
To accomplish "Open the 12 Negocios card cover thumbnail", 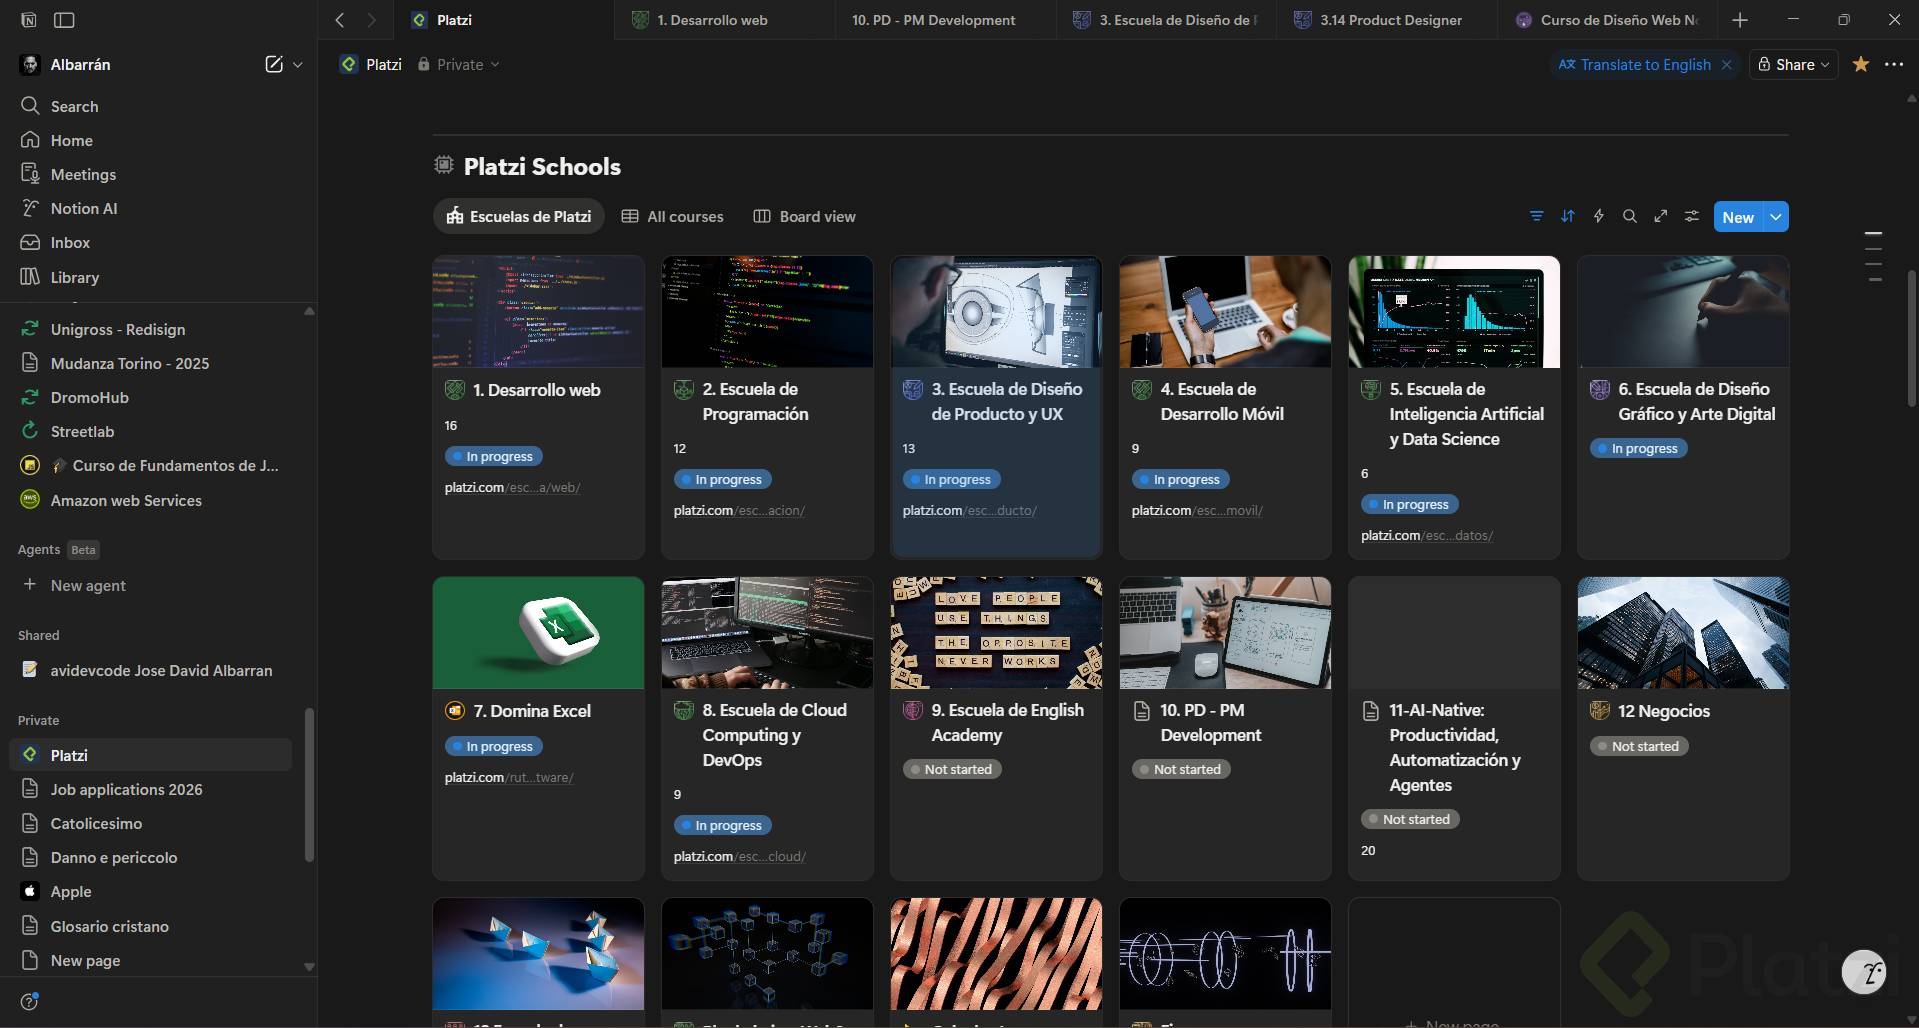I will (1682, 633).
